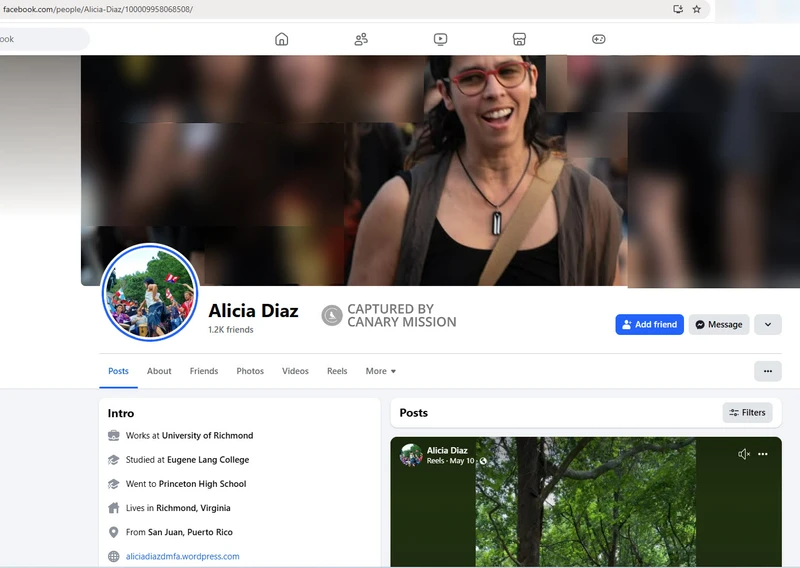Open the cover photo

coord(440,170)
